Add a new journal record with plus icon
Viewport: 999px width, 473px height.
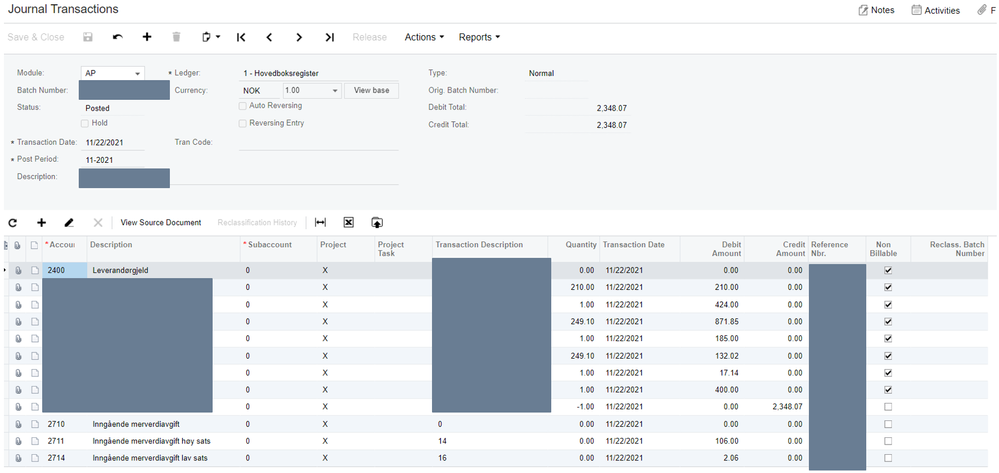tap(147, 37)
